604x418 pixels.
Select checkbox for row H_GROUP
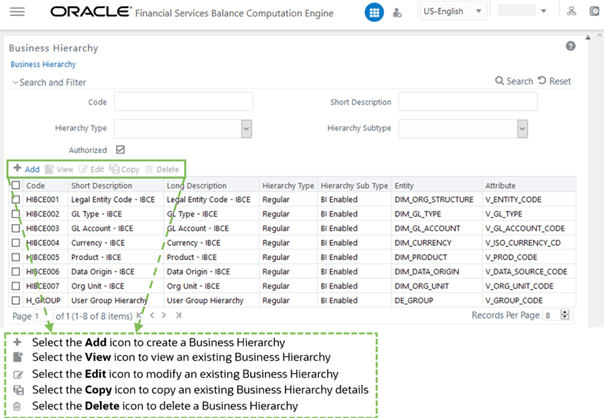(x=16, y=300)
